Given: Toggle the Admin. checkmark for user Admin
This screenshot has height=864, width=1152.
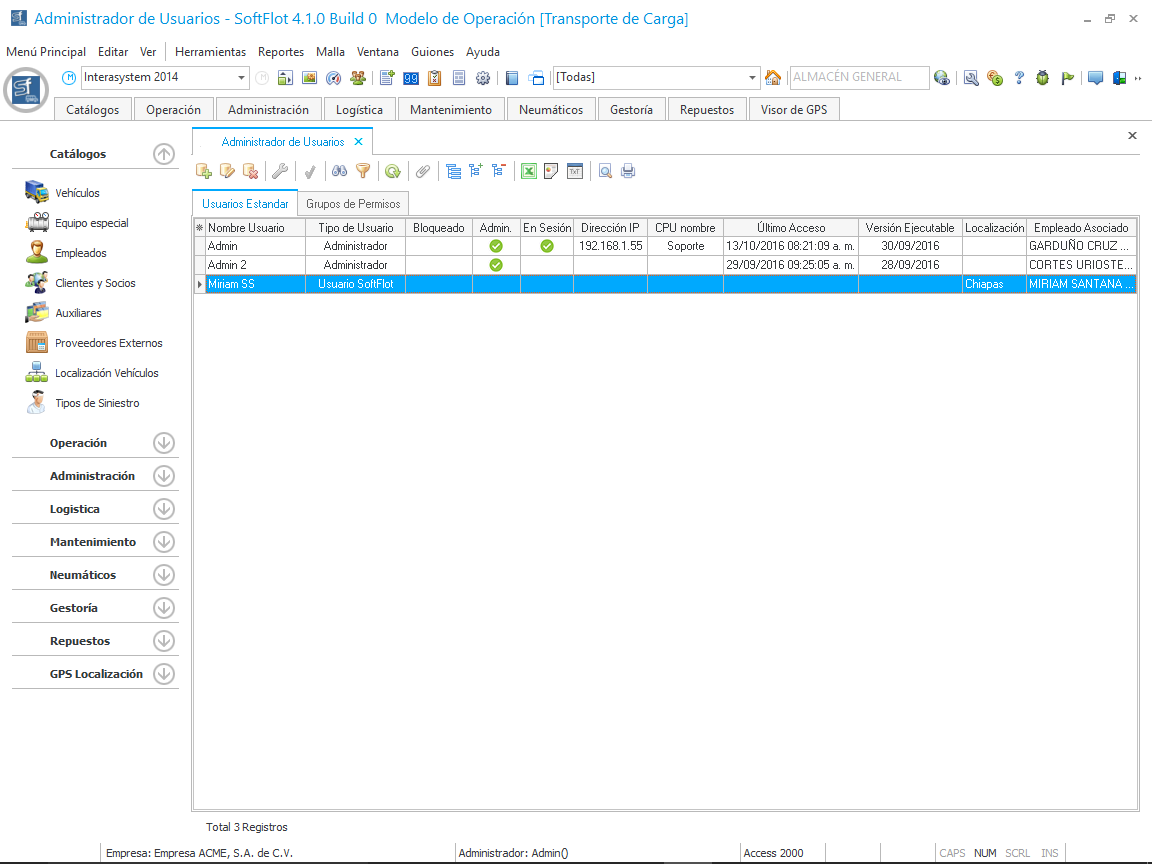Looking at the screenshot, I should click(x=496, y=246).
